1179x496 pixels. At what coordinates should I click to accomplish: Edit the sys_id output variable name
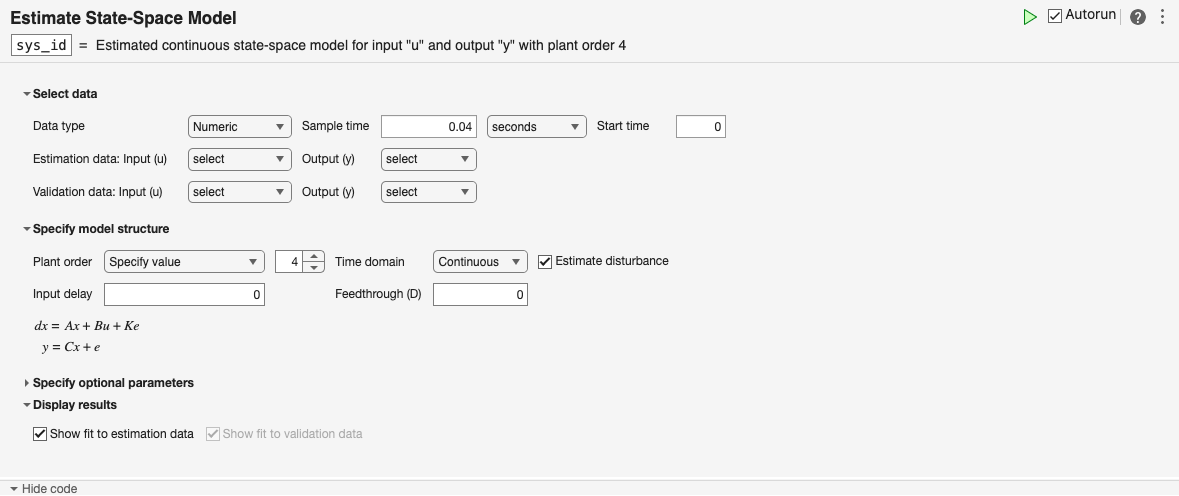[41, 46]
